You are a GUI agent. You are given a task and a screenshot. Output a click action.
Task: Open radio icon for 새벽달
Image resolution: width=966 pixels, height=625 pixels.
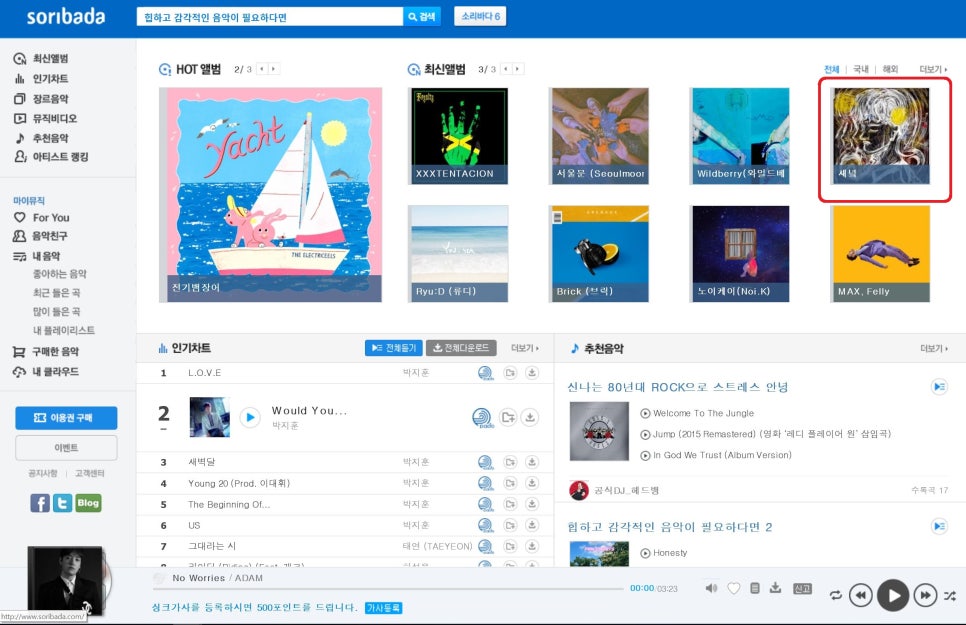coord(485,462)
